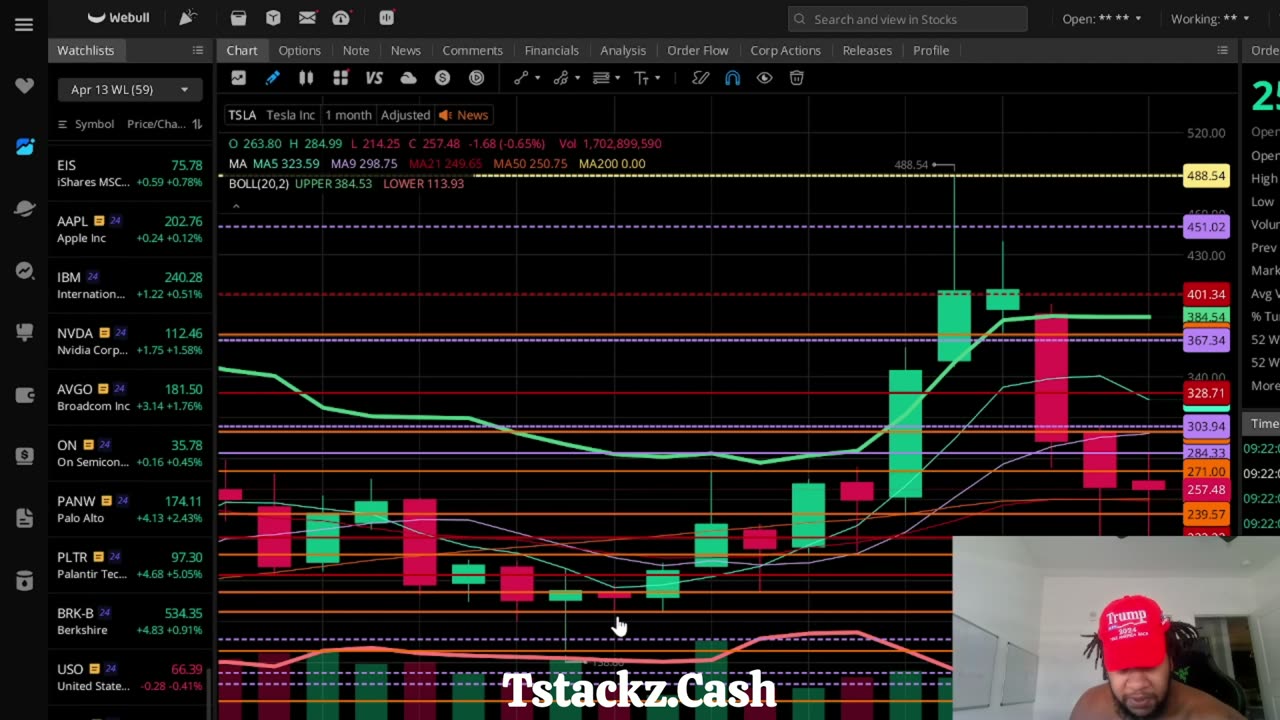The height and width of the screenshot is (720, 1280).
Task: Search in the stocks search field
Action: 908,19
